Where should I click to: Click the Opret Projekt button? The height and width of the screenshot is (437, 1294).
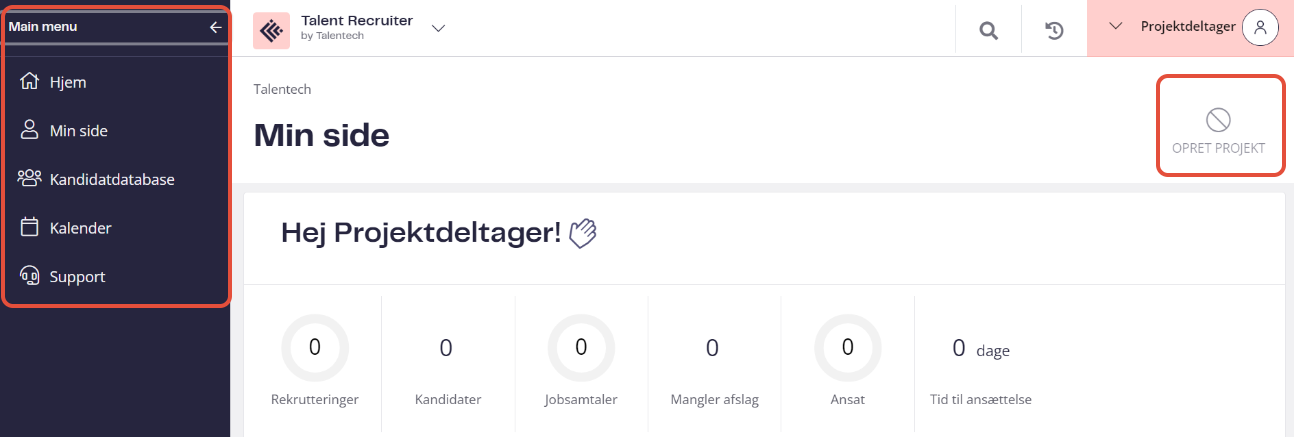pyautogui.click(x=1220, y=127)
